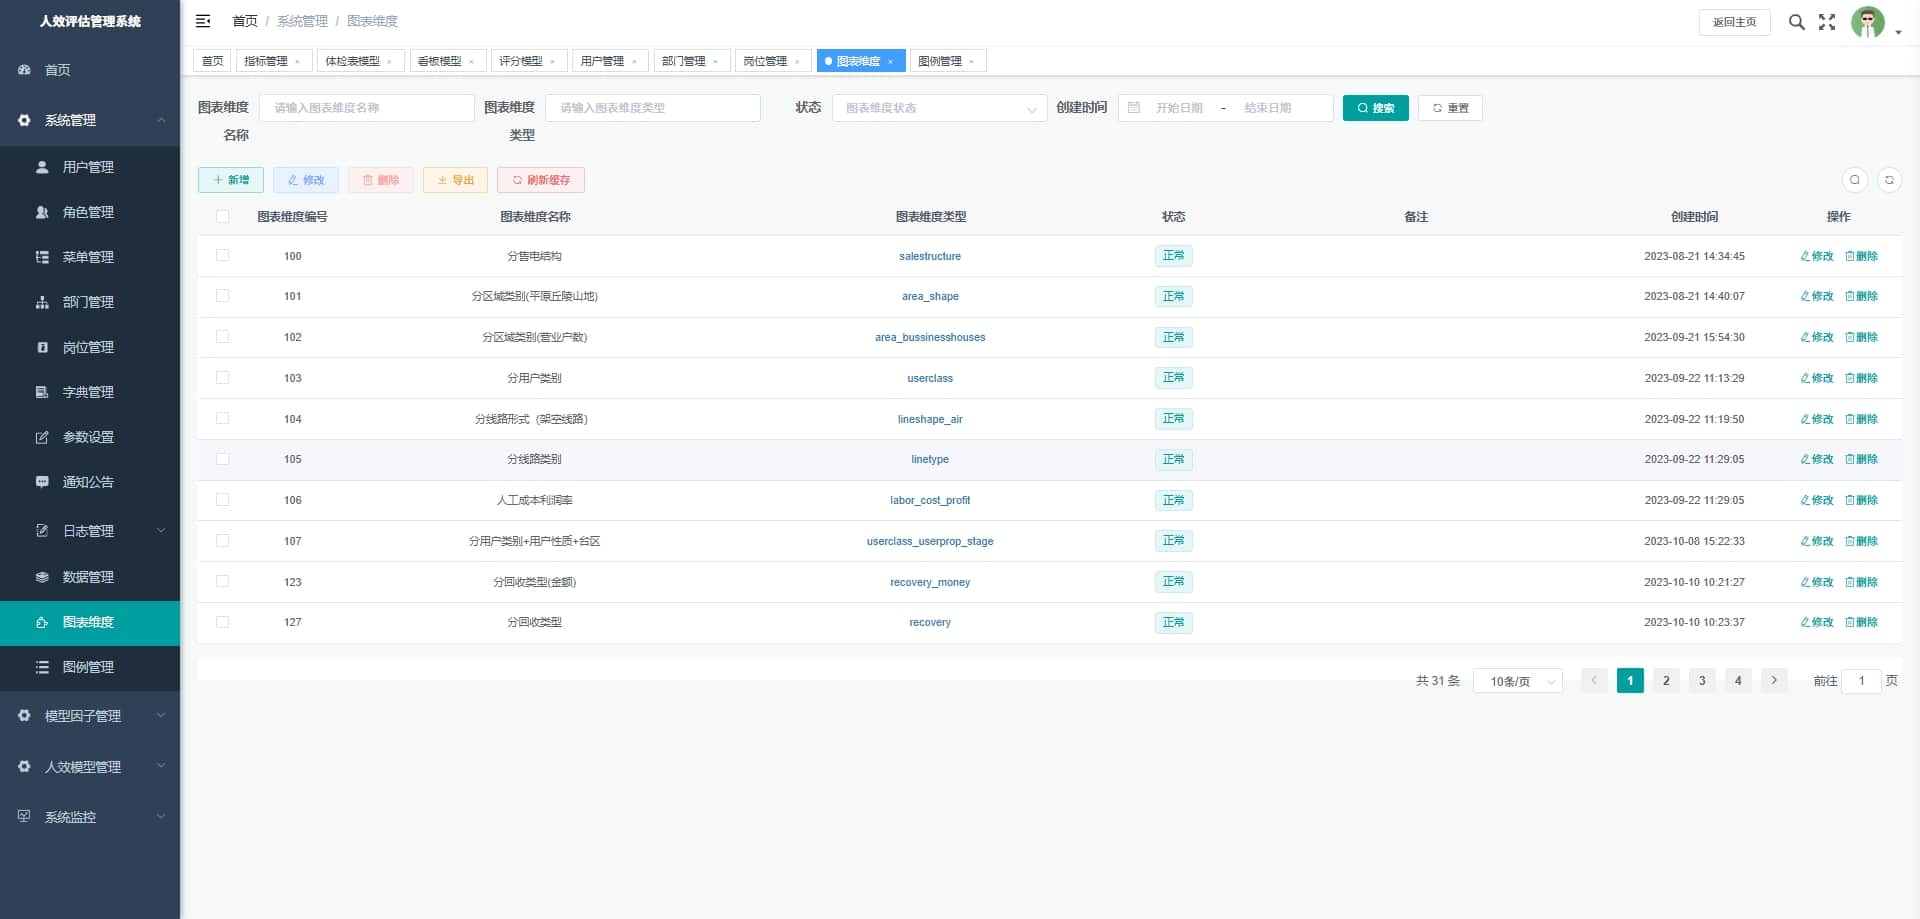Tick the select-all checkbox in table header
Screen dimensions: 1920x919
pyautogui.click(x=222, y=217)
